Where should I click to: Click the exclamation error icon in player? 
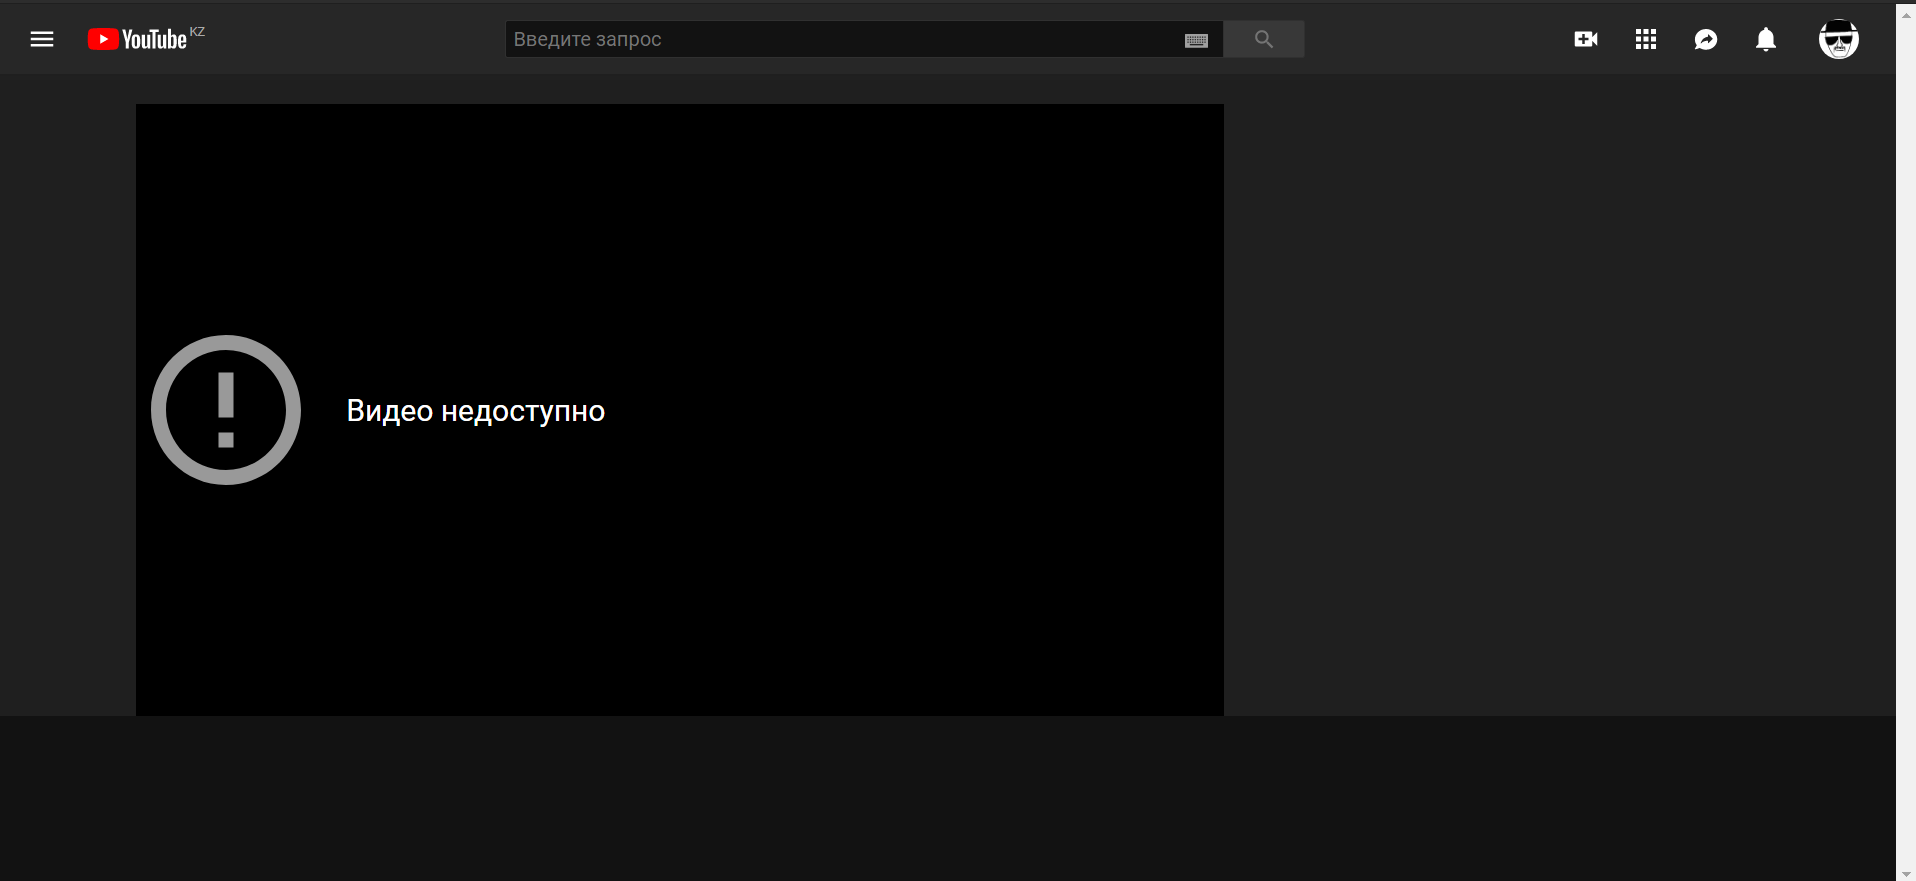[x=226, y=410]
